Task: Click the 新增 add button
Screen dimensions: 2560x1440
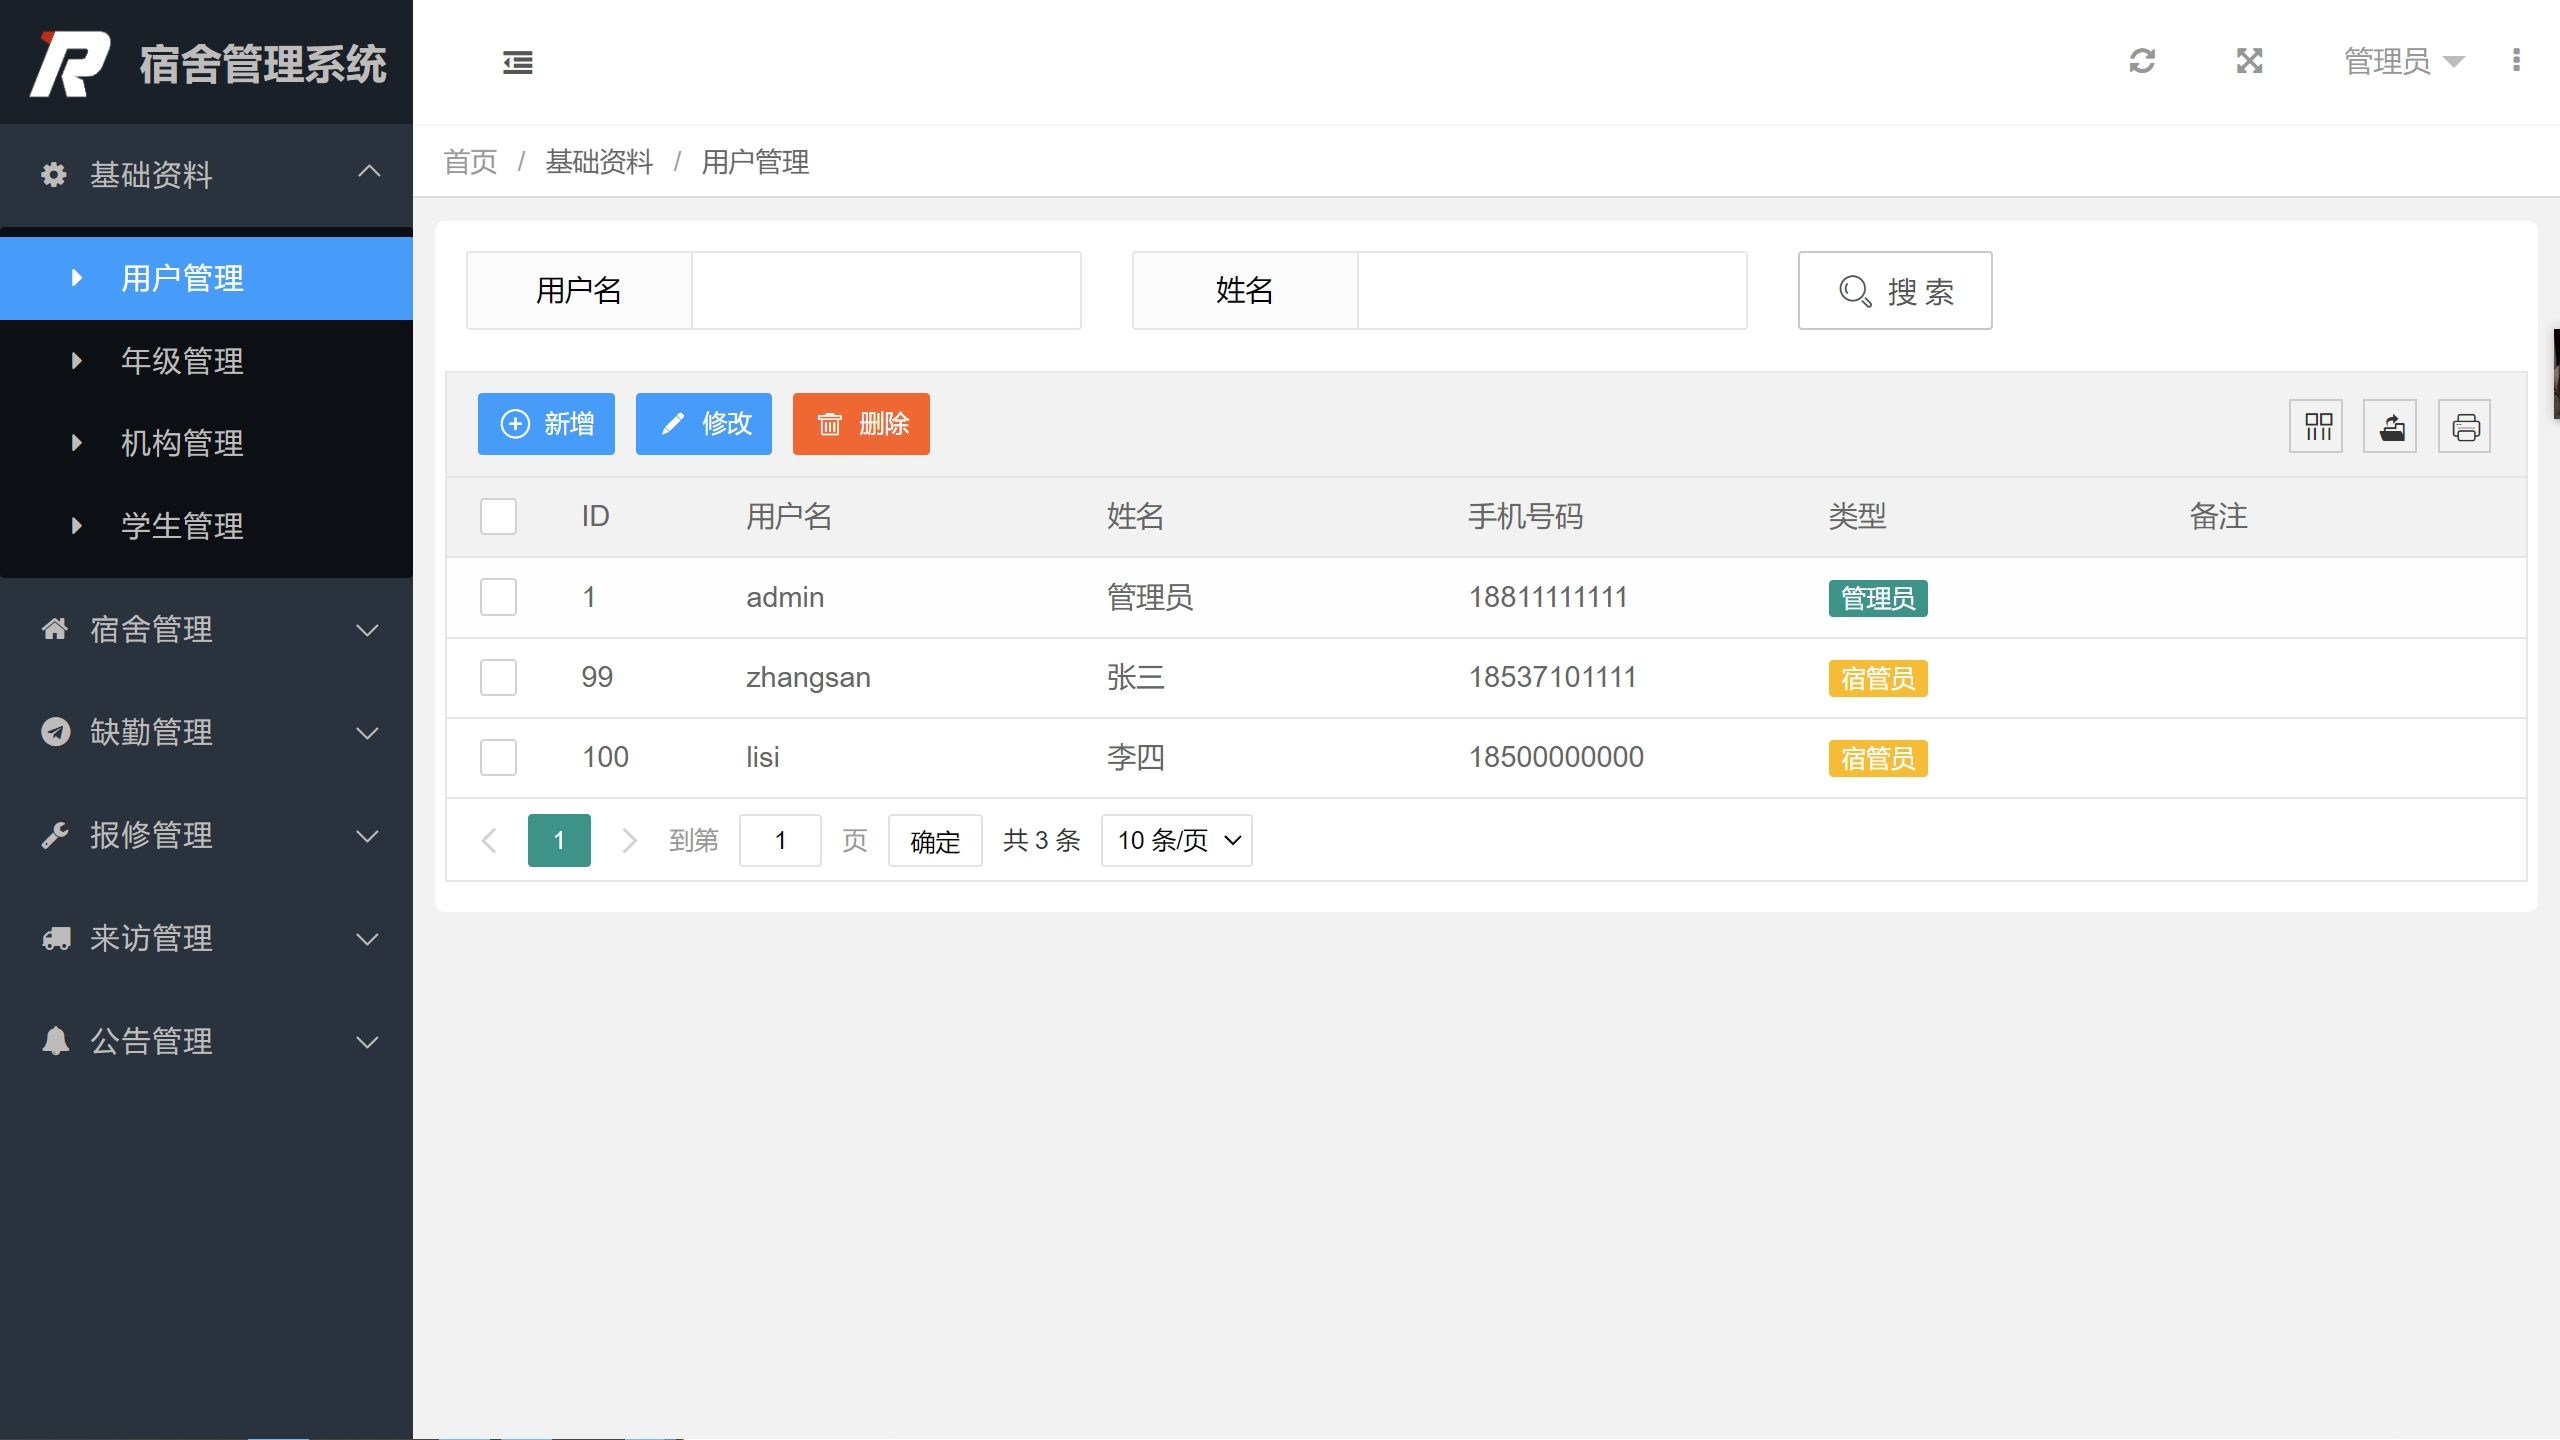Action: click(546, 424)
